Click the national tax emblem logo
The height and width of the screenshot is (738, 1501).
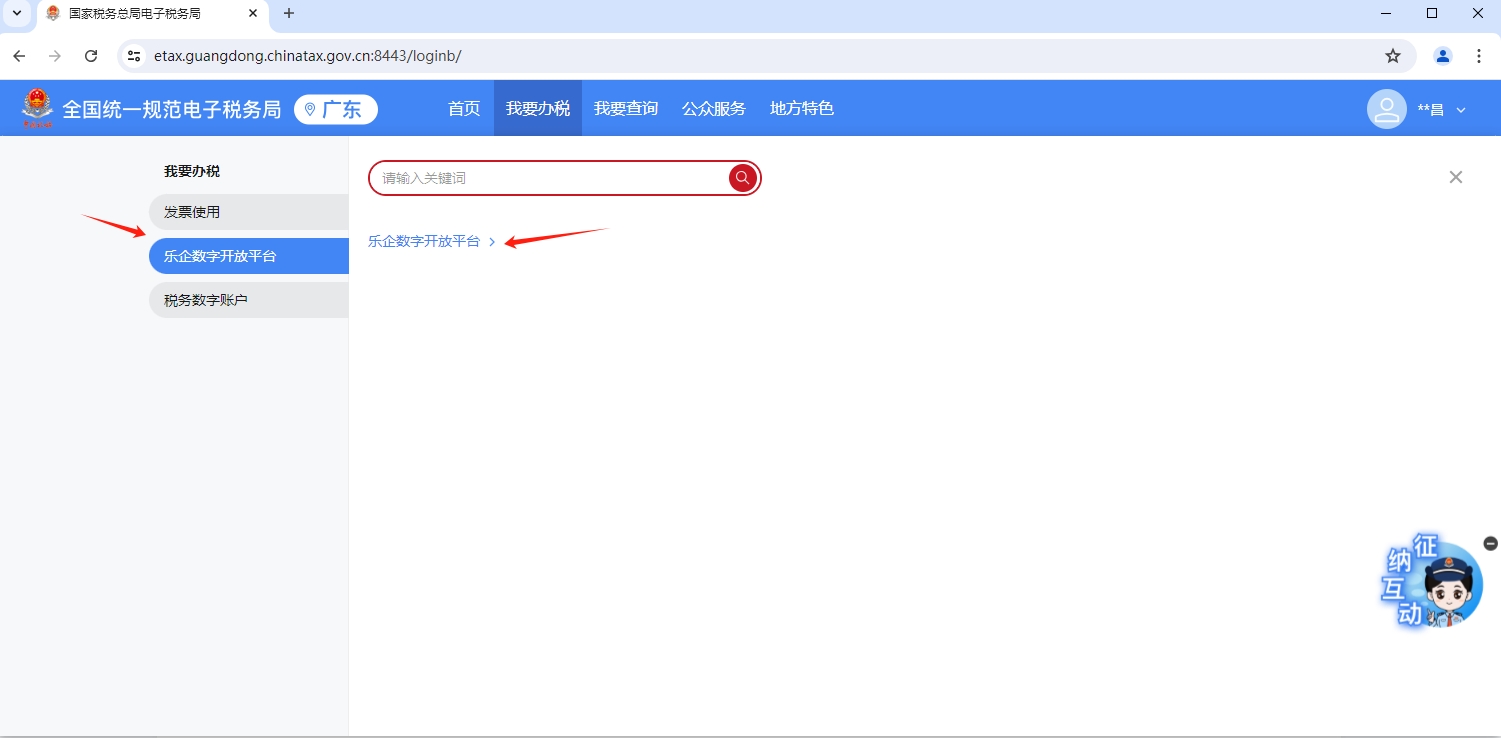point(38,108)
